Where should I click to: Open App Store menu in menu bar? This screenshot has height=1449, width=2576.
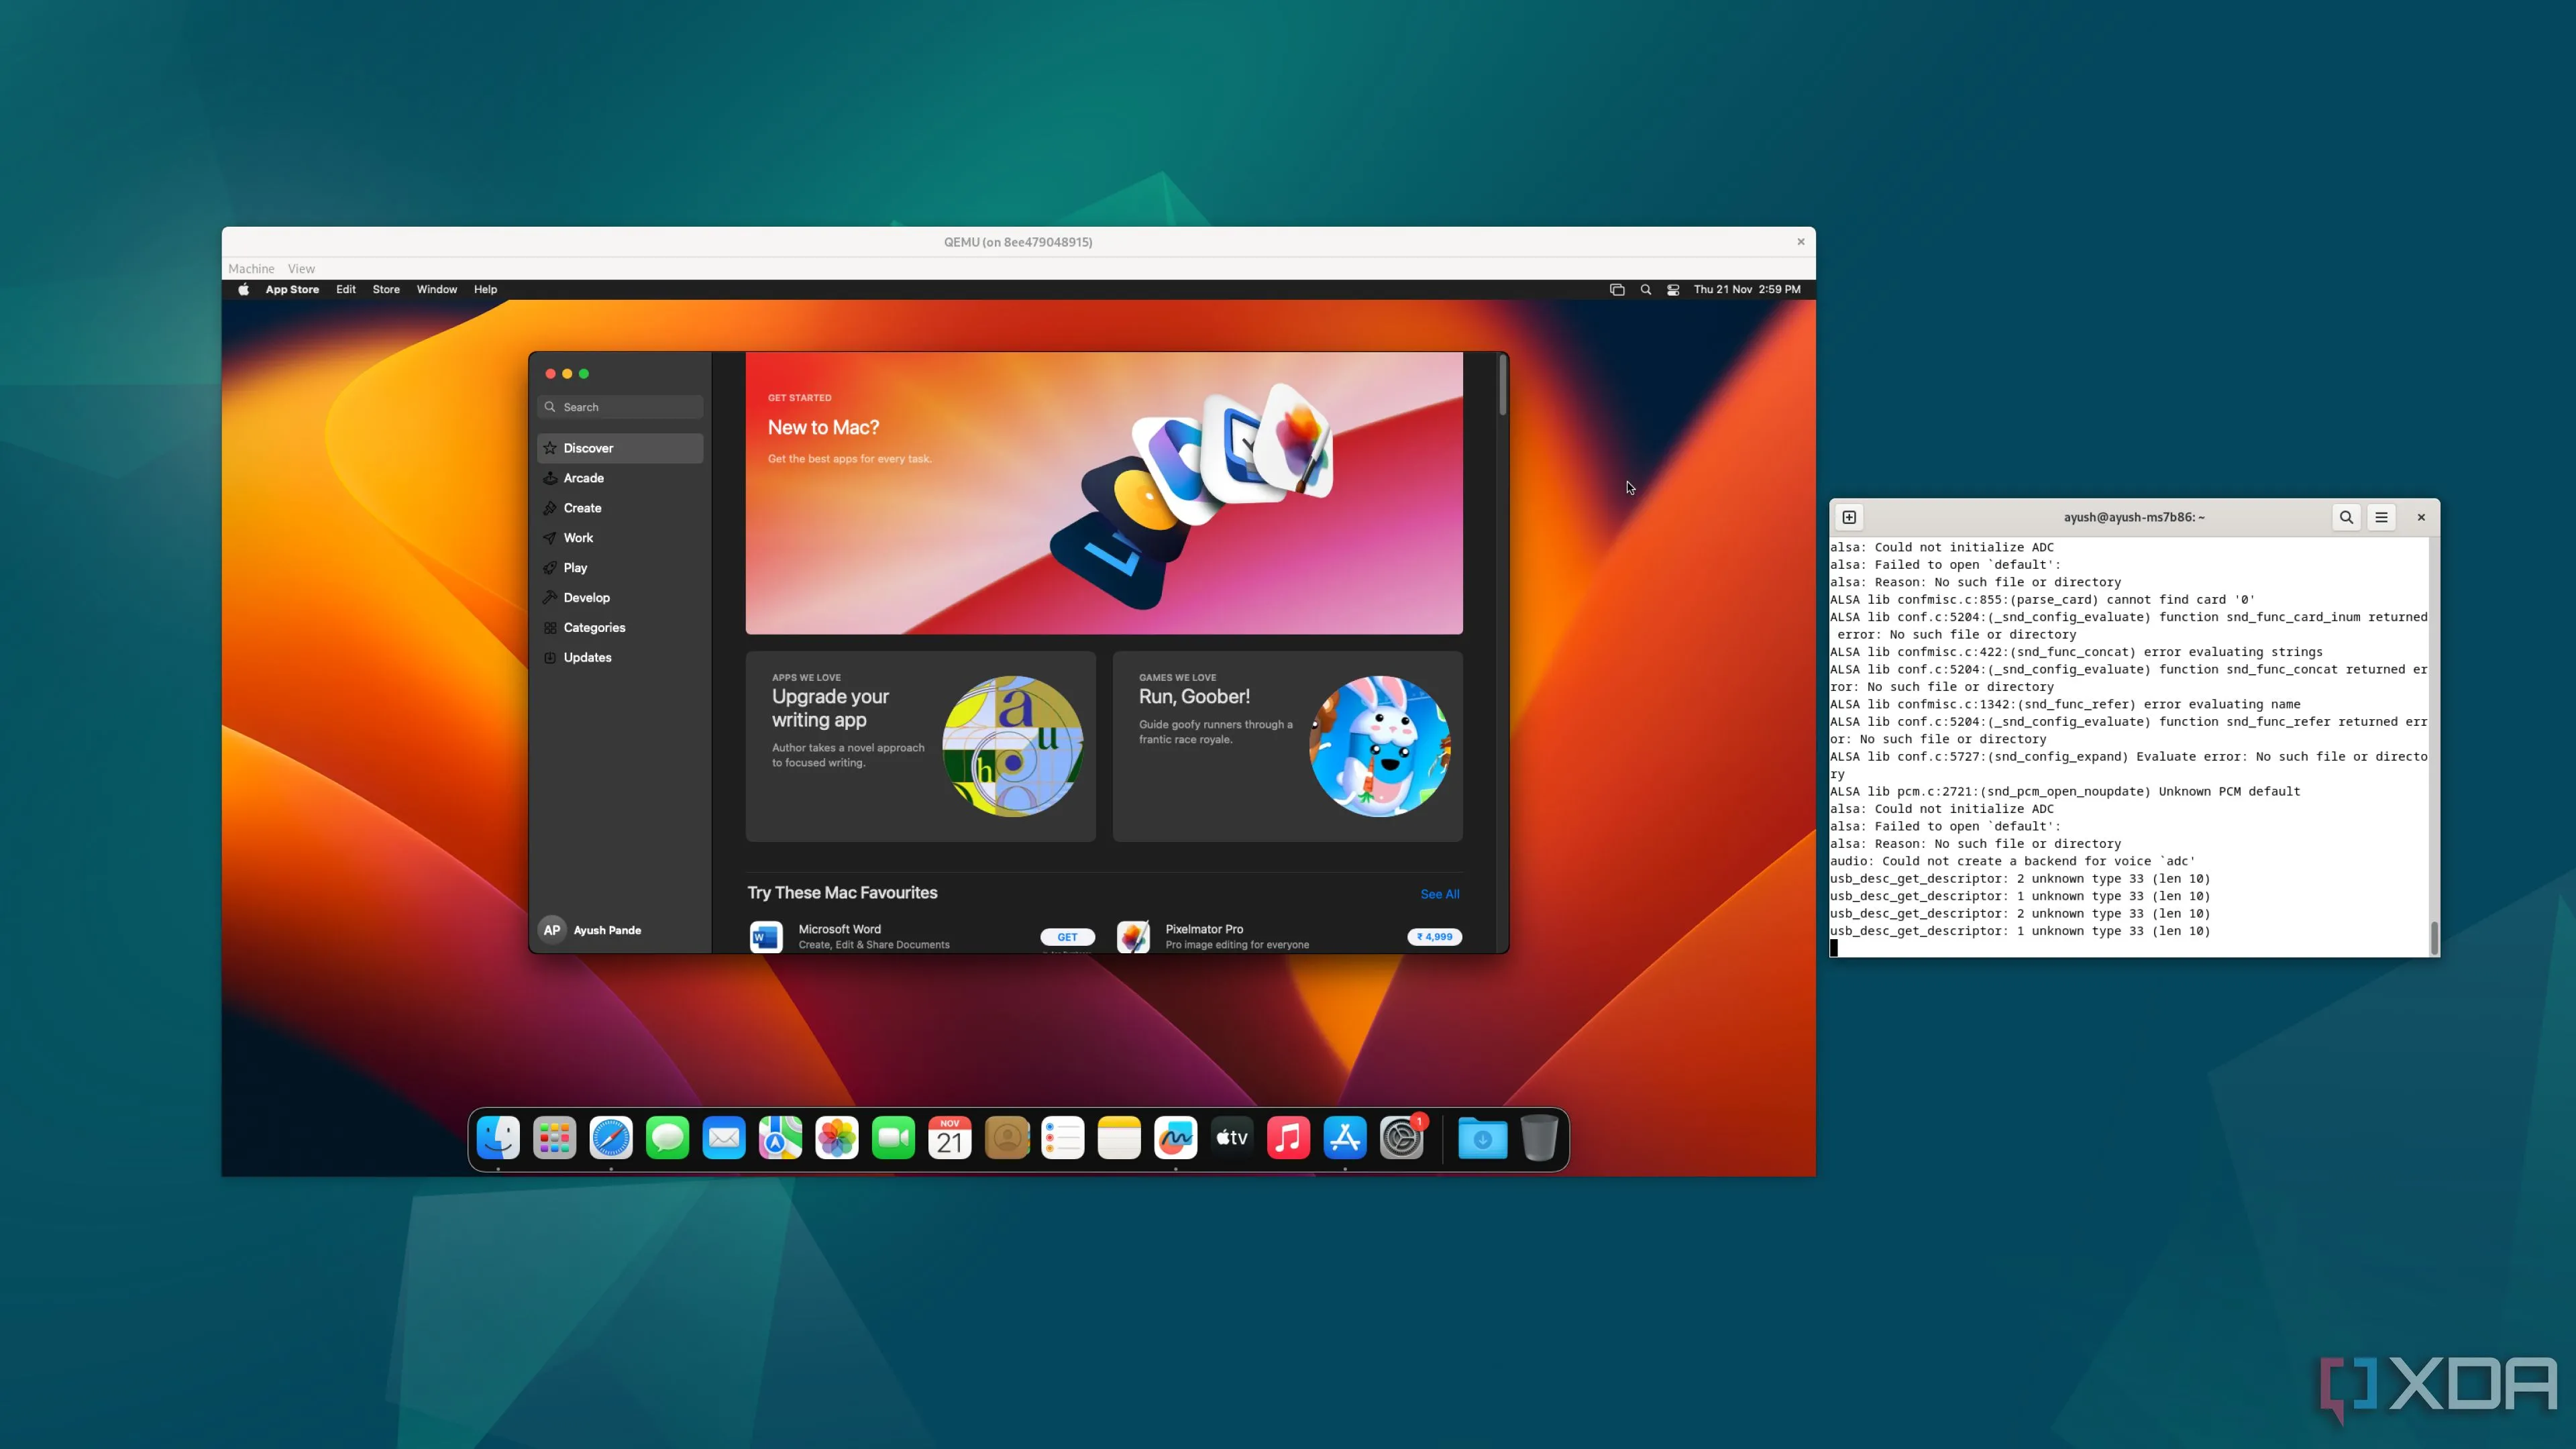(292, 290)
